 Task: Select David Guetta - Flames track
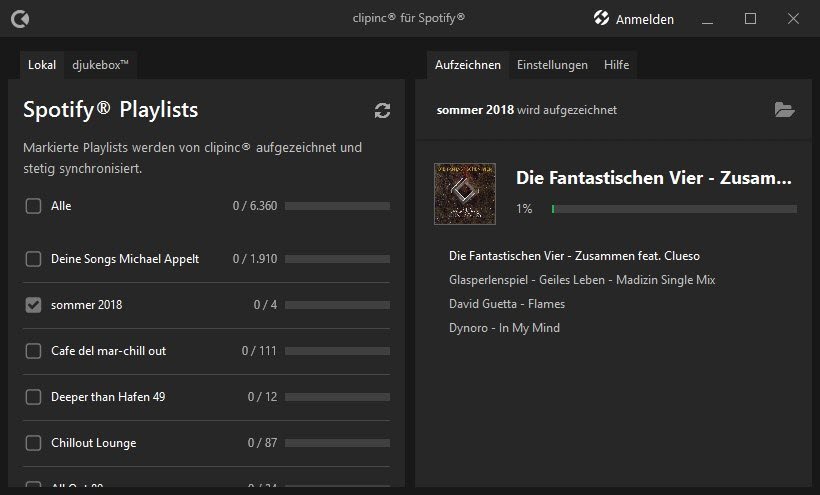(507, 304)
